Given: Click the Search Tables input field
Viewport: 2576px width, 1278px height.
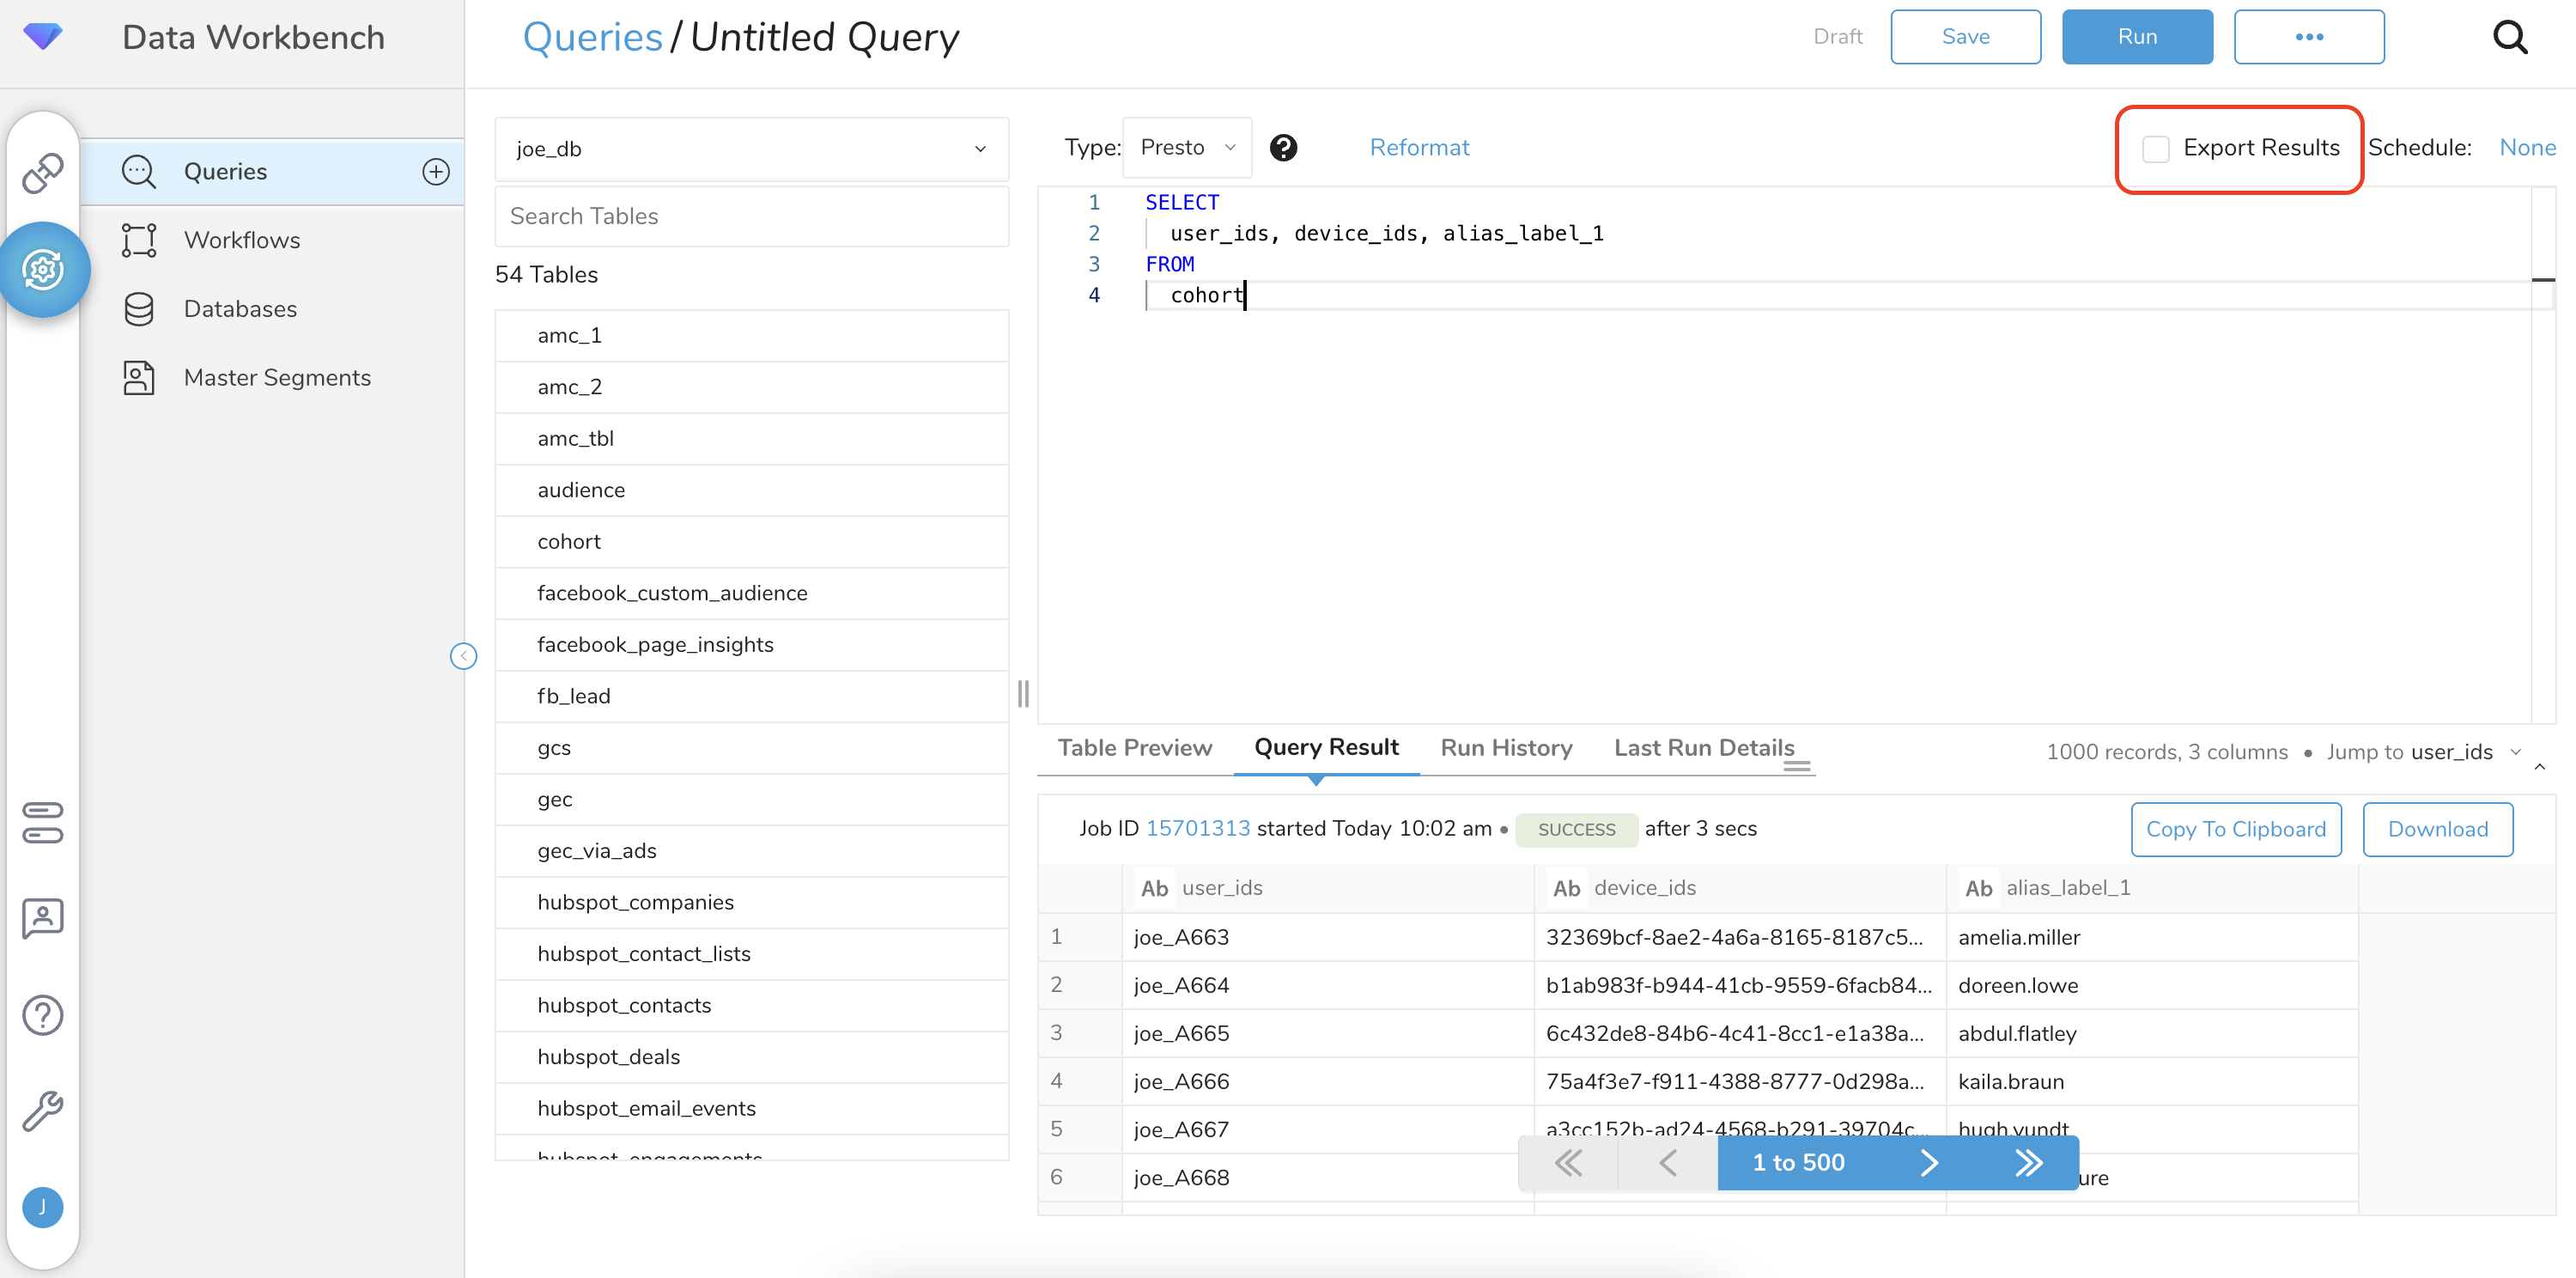Looking at the screenshot, I should 751,216.
